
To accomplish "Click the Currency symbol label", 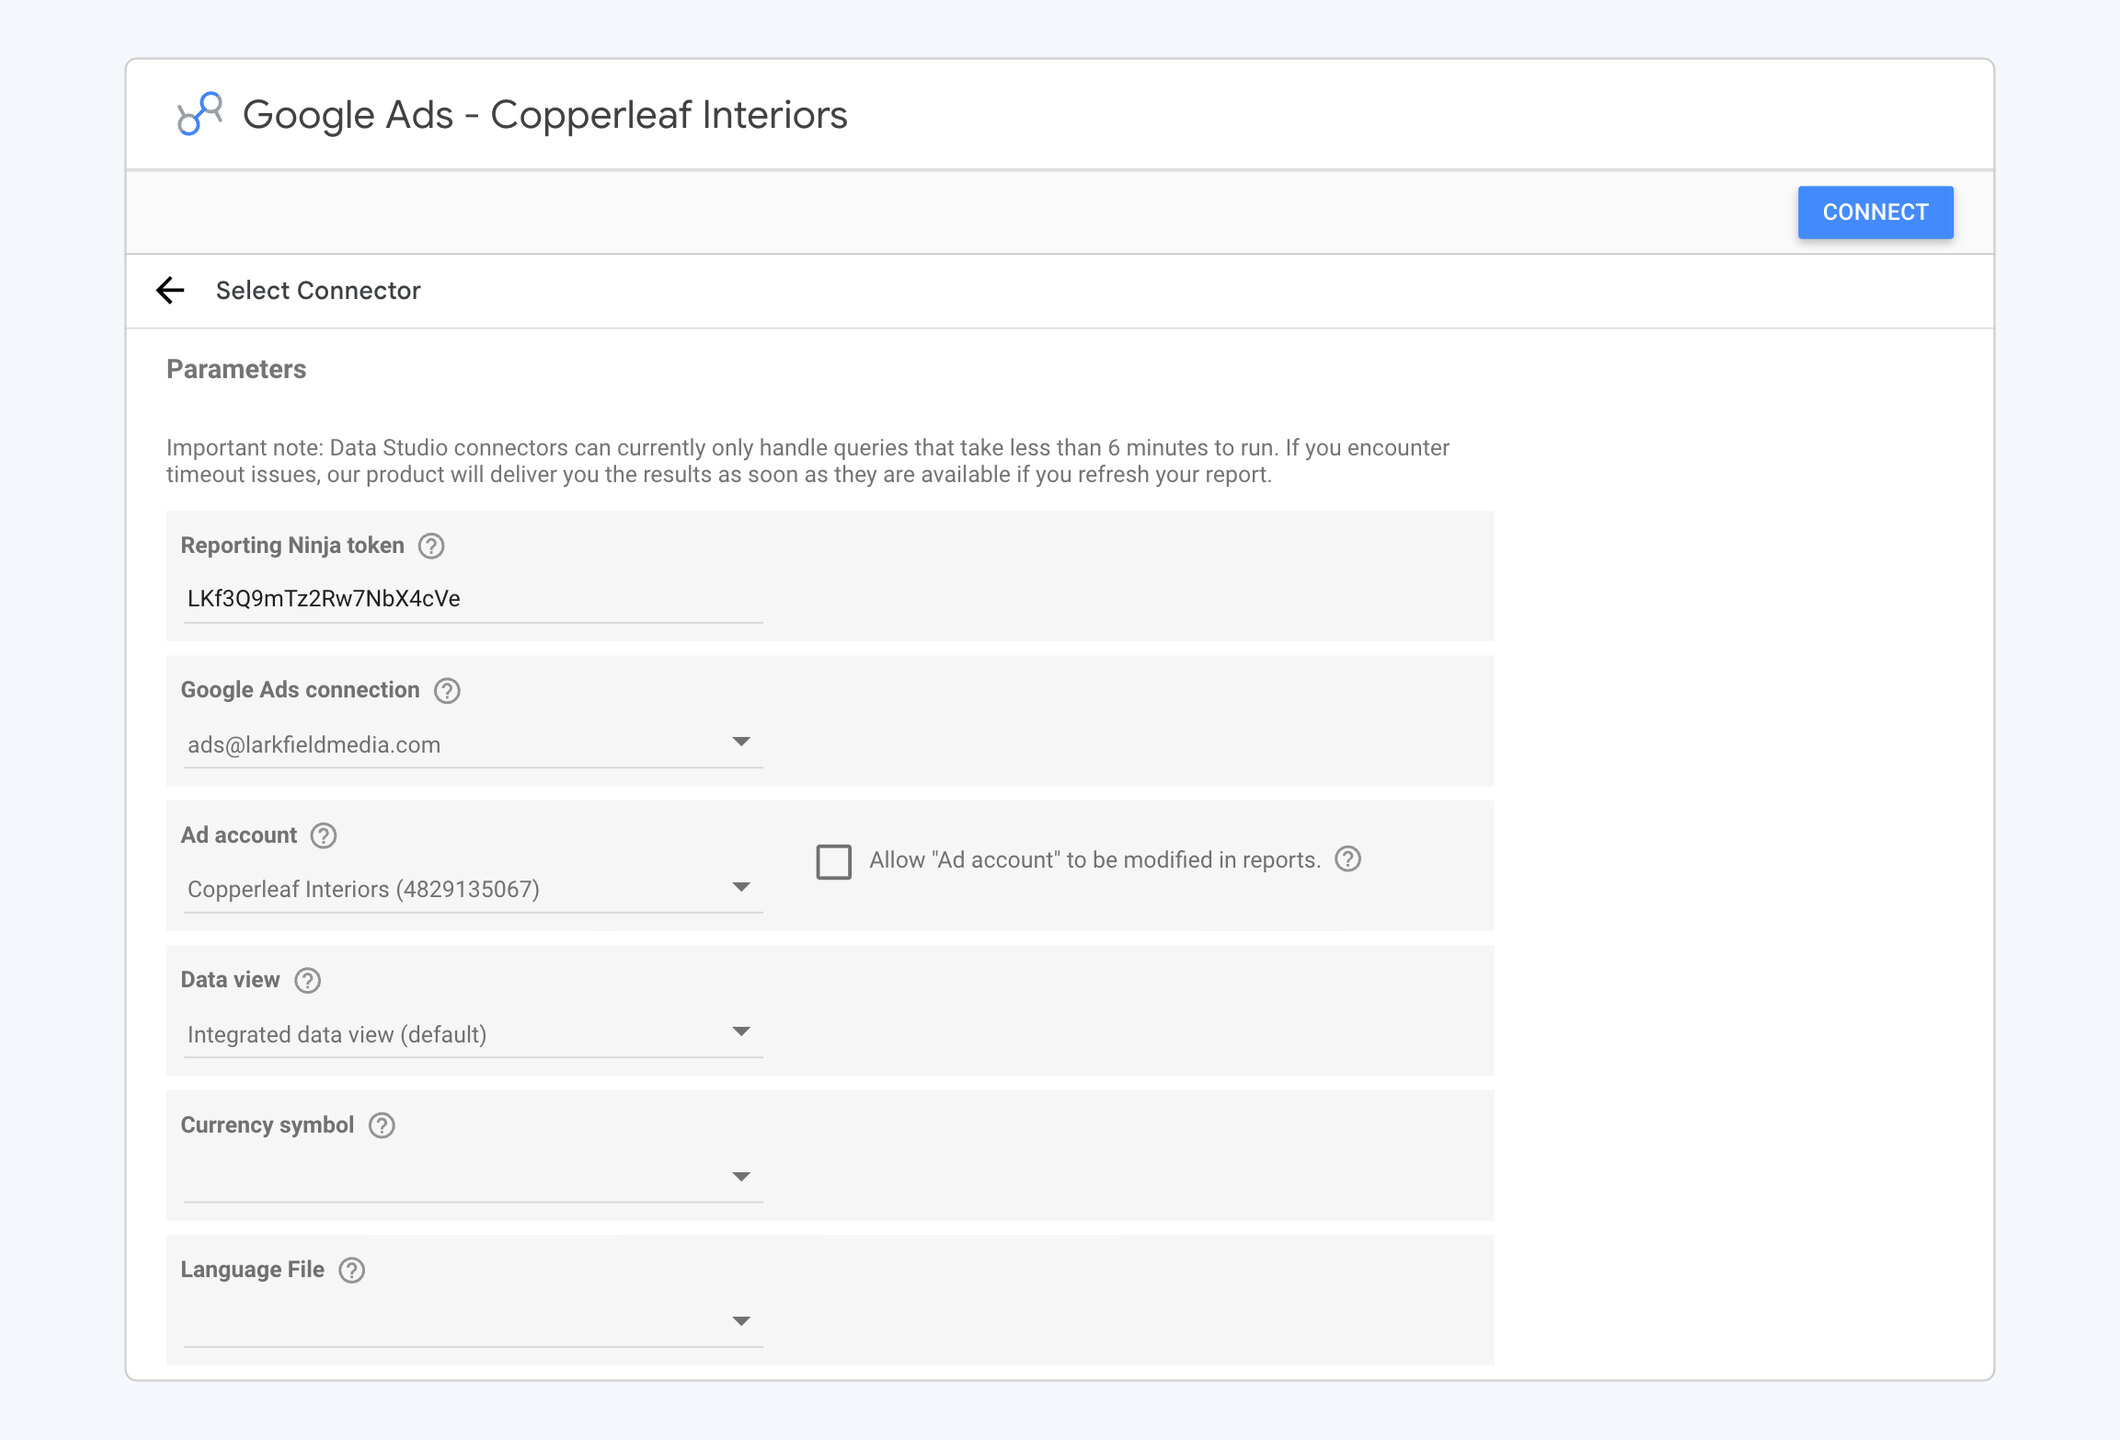I will pyautogui.click(x=267, y=1125).
